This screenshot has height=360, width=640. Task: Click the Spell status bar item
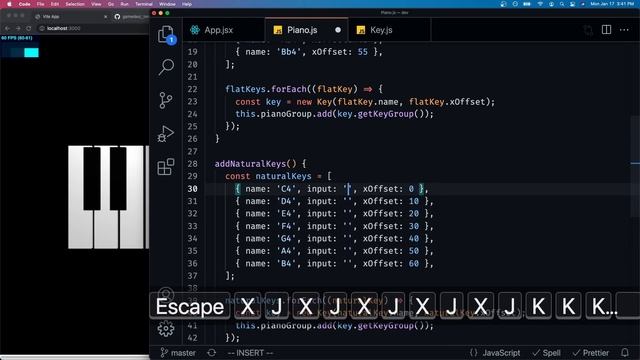(547, 353)
